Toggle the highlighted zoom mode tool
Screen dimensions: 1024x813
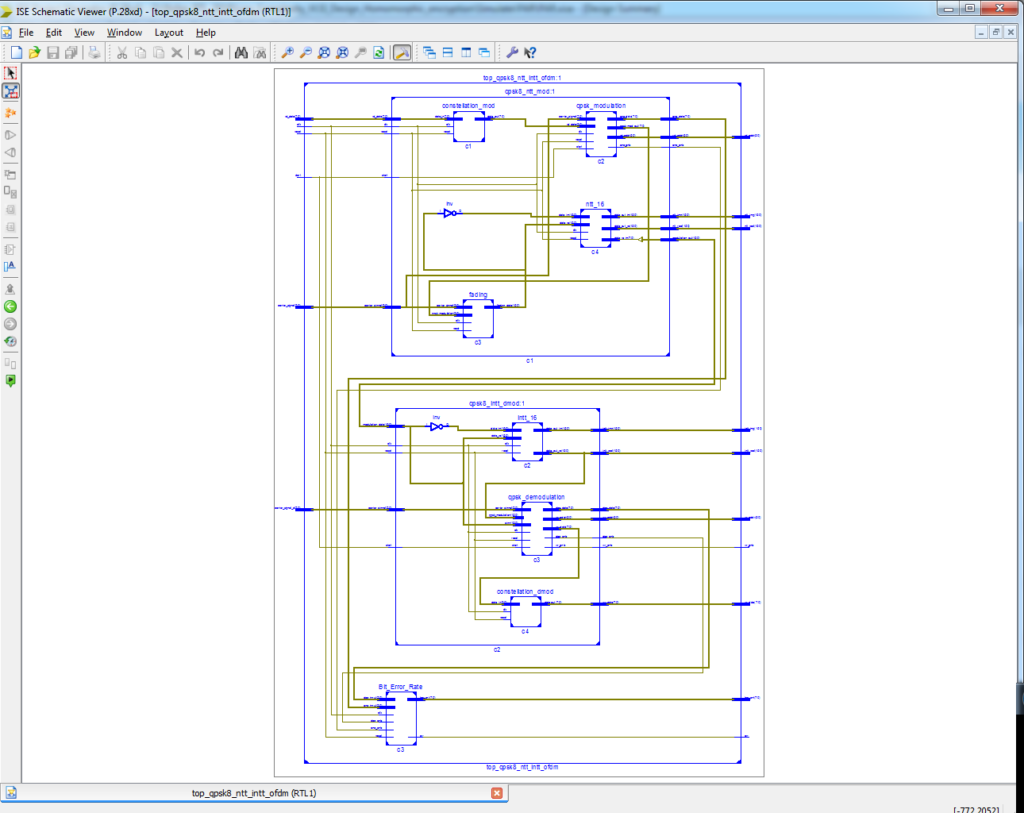400,52
